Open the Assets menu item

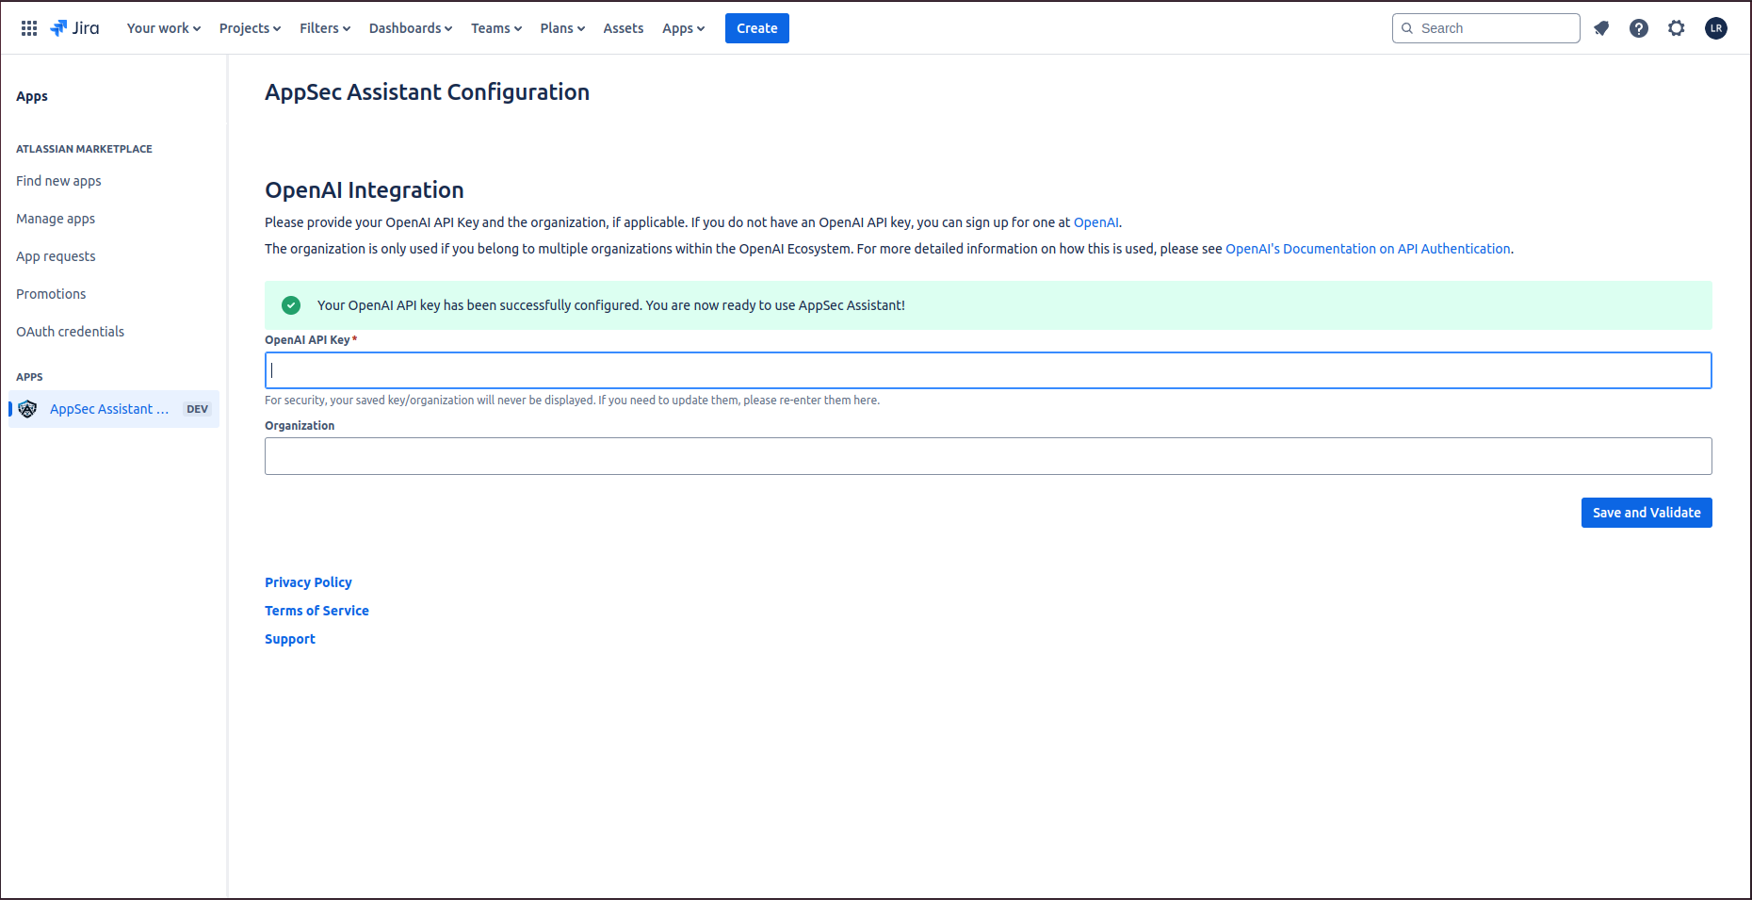click(623, 28)
